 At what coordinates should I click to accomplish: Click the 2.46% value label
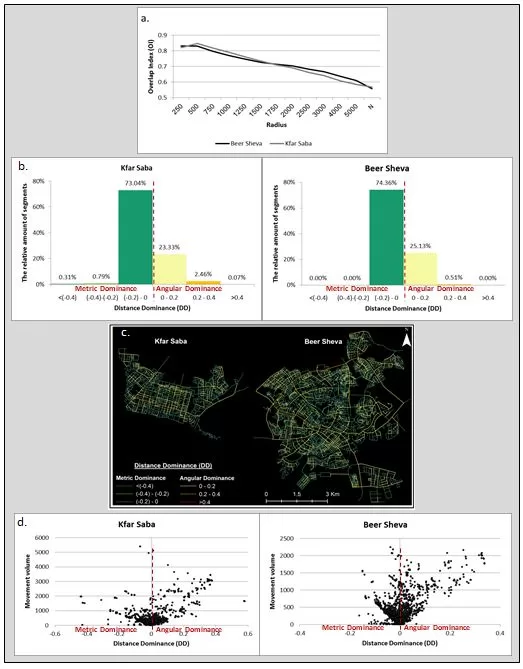(x=203, y=274)
